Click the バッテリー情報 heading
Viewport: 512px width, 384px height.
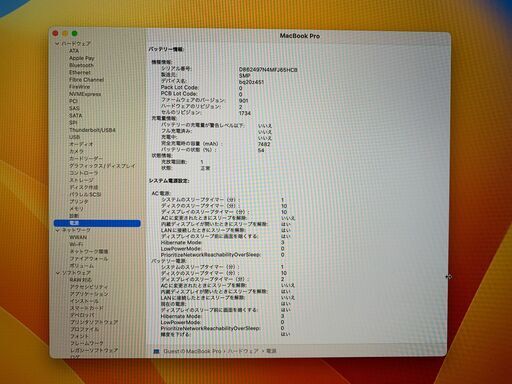point(166,49)
